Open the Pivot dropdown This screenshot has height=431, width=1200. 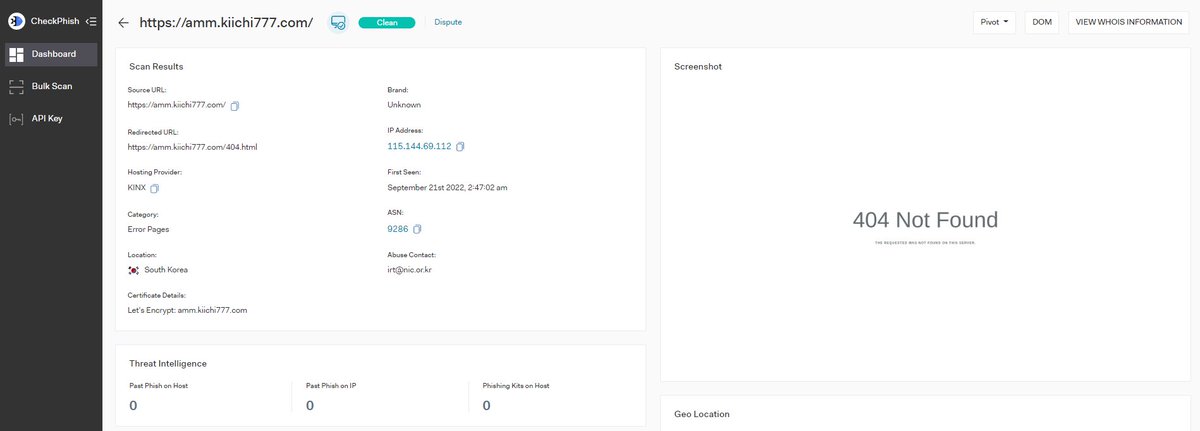pos(994,22)
